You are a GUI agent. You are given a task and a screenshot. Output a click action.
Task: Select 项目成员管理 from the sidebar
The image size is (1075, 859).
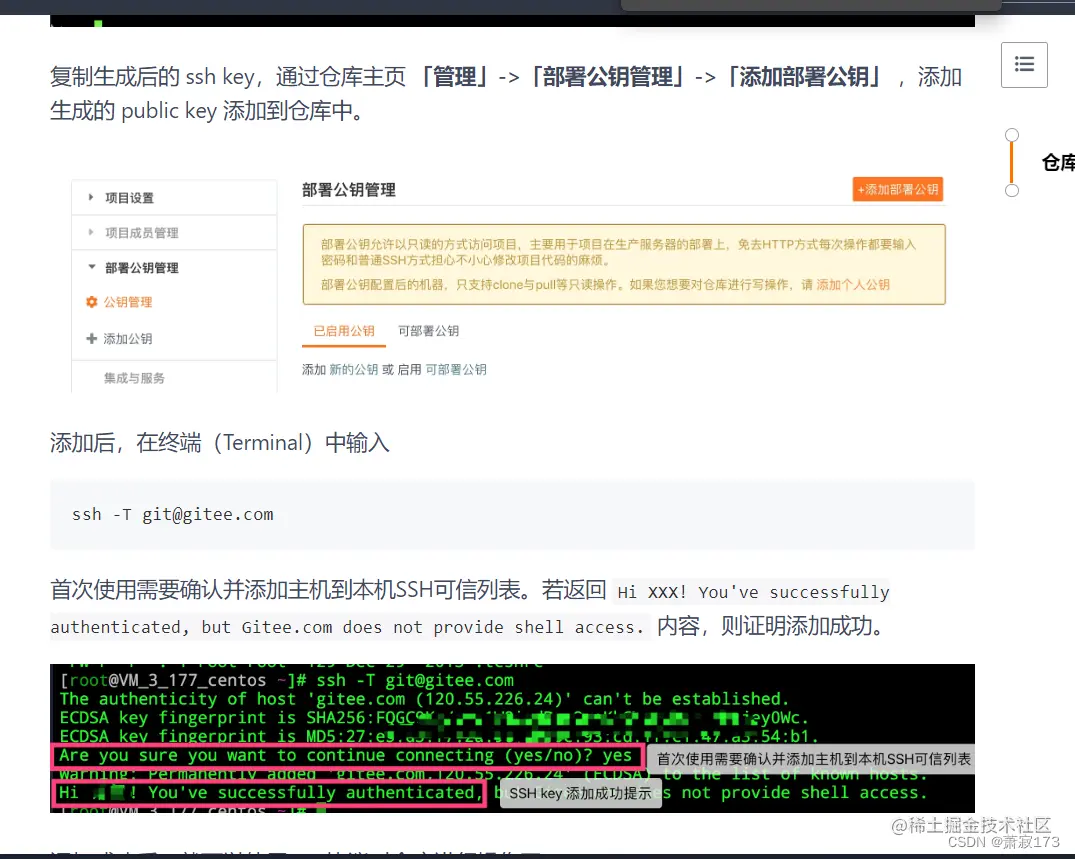[x=140, y=232]
